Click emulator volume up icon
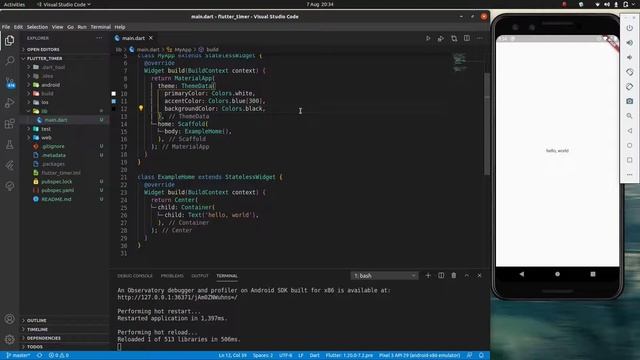 point(629,43)
